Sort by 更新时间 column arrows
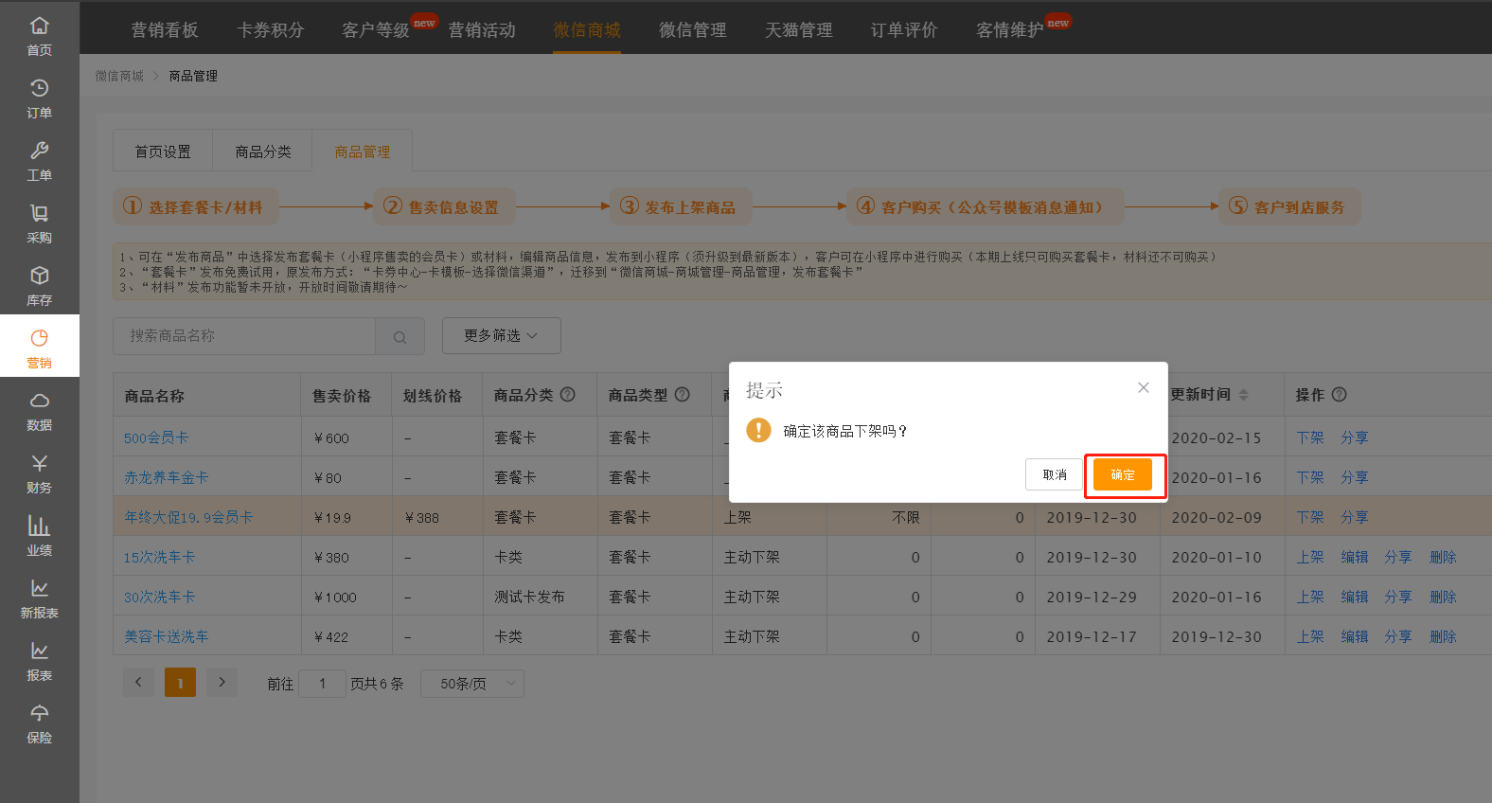Image resolution: width=1492 pixels, height=803 pixels. 1243,395
